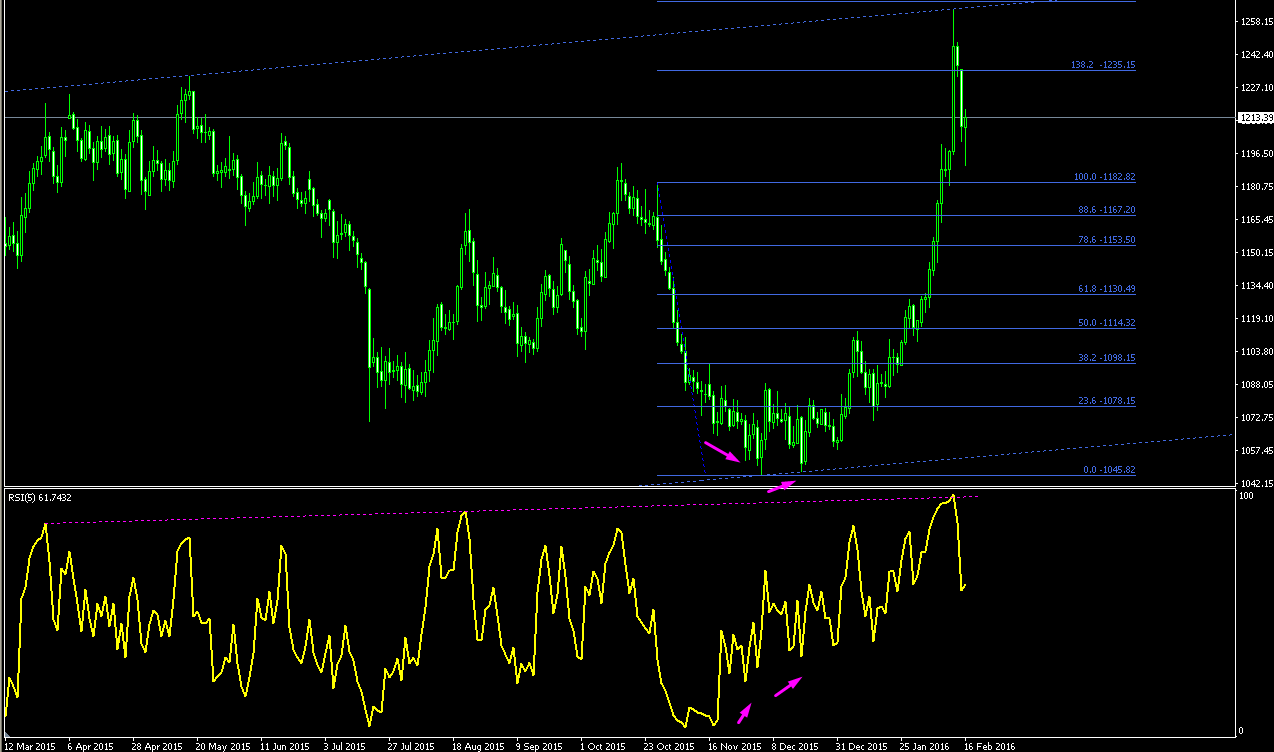Screen dimensions: 1274x752
Task: Click the 1119.10 price axis label
Action: click(x=1255, y=318)
